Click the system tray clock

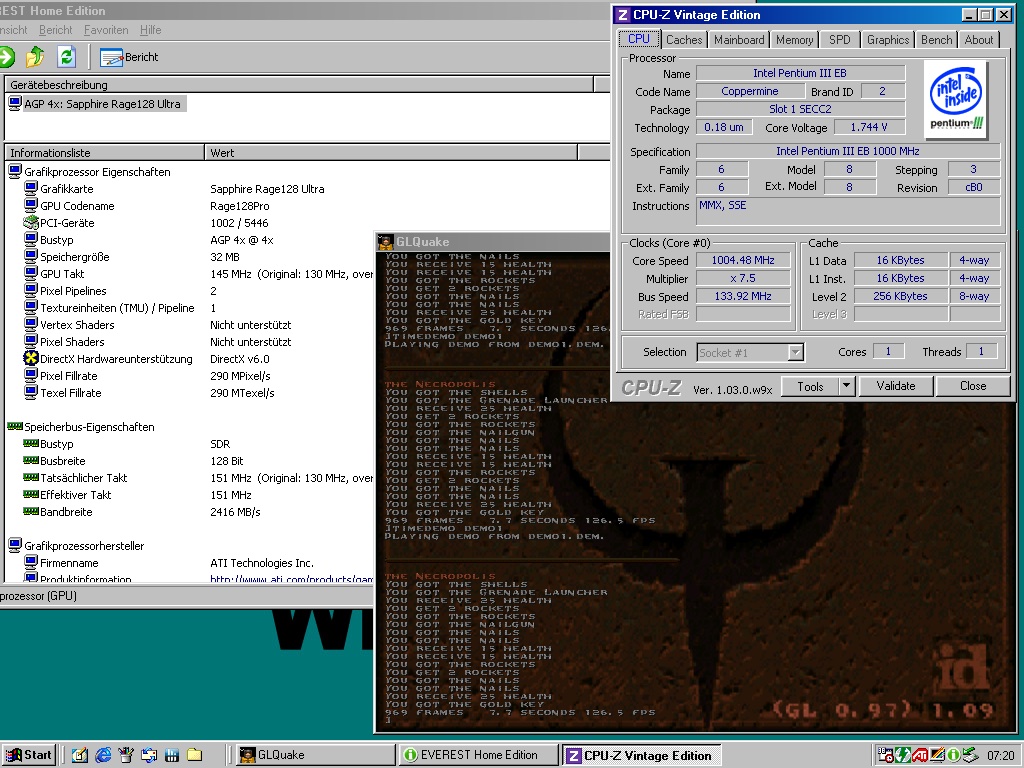click(x=1001, y=756)
